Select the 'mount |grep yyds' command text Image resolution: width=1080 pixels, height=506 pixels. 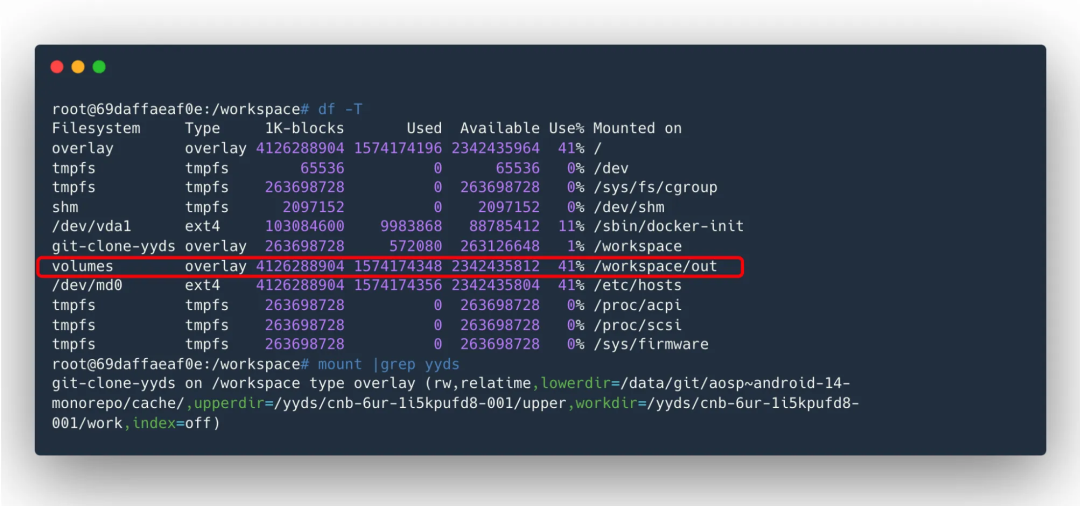(x=388, y=363)
